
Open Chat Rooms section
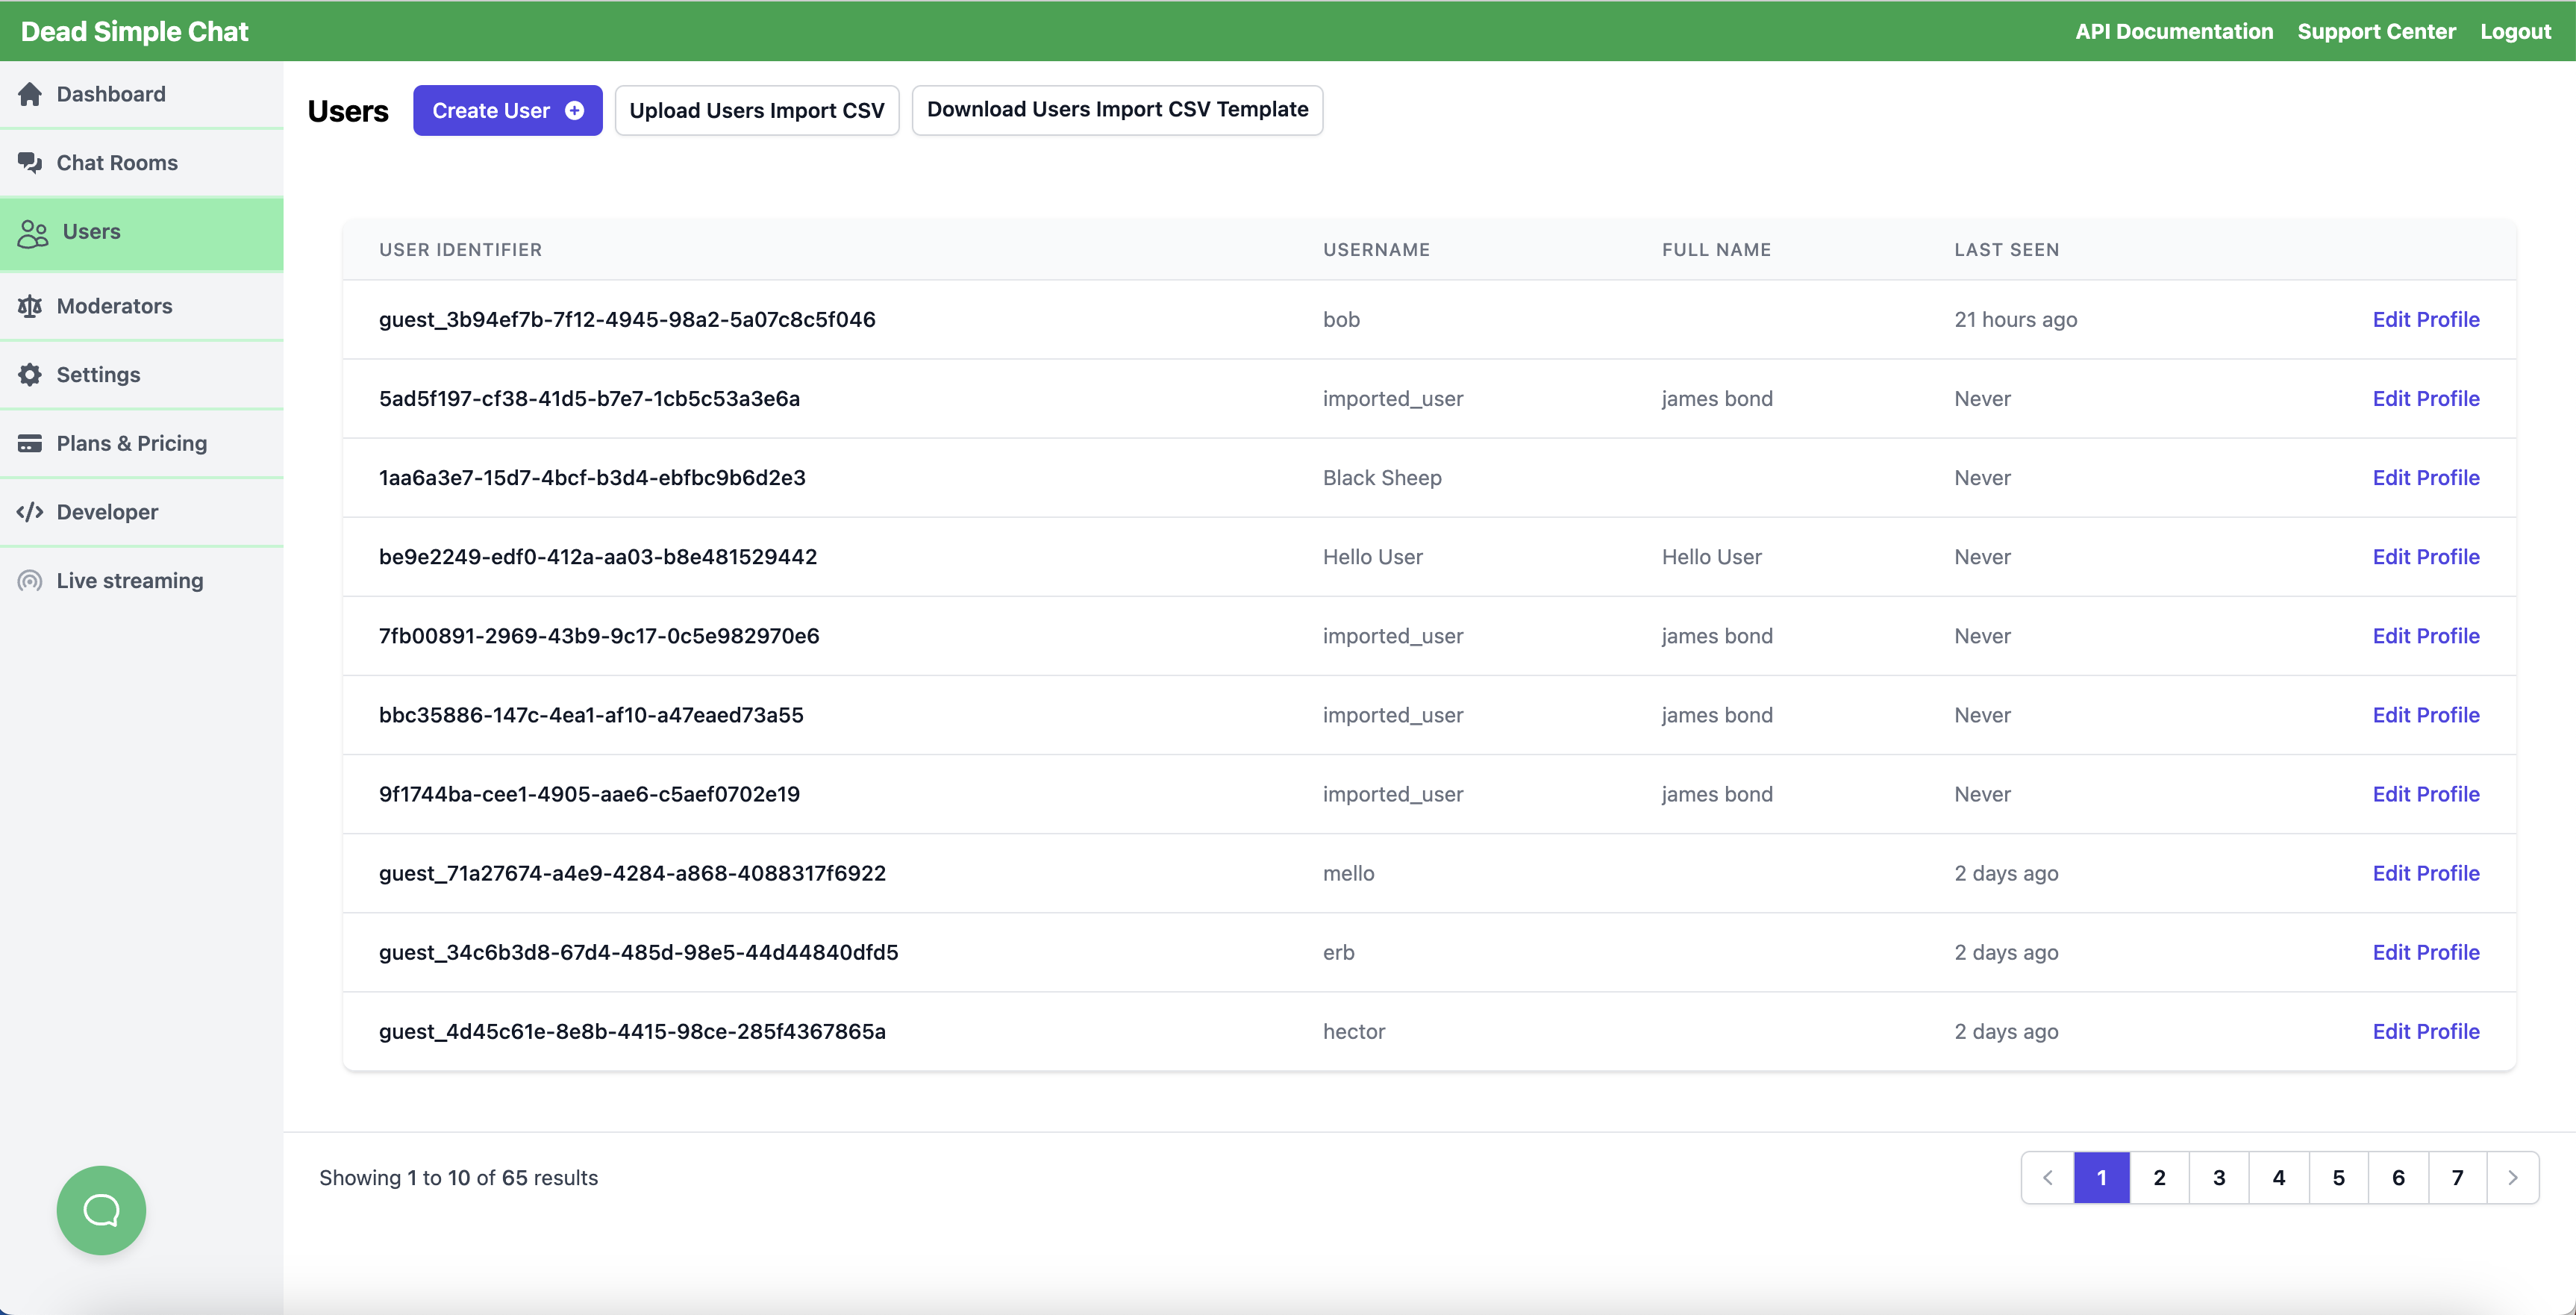(141, 163)
